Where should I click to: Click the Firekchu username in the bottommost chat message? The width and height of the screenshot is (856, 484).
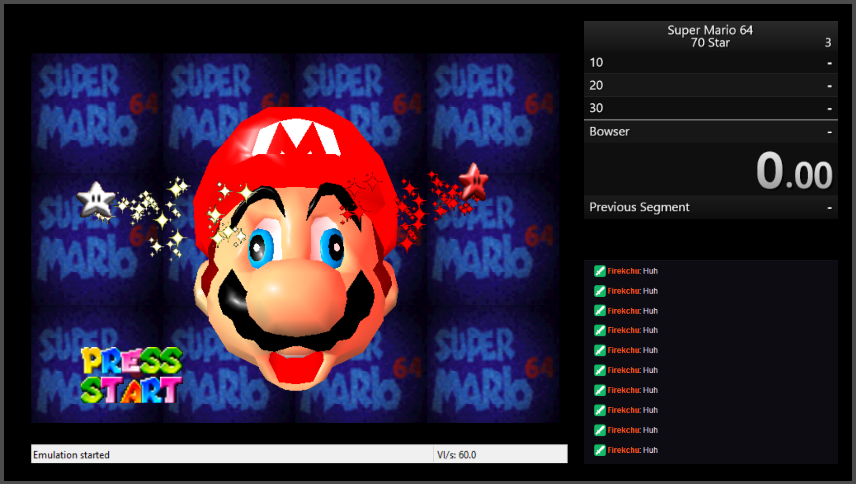click(623, 450)
